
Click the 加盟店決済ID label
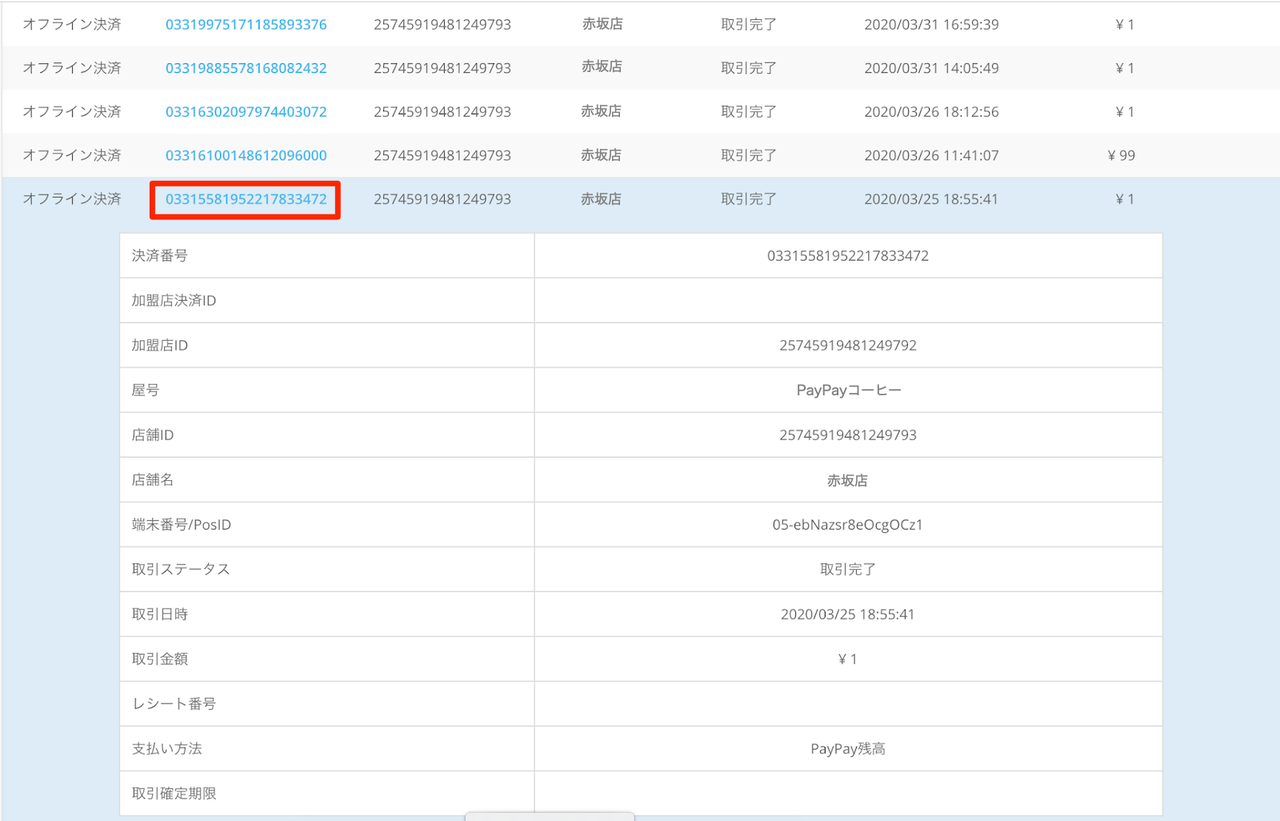click(x=174, y=300)
